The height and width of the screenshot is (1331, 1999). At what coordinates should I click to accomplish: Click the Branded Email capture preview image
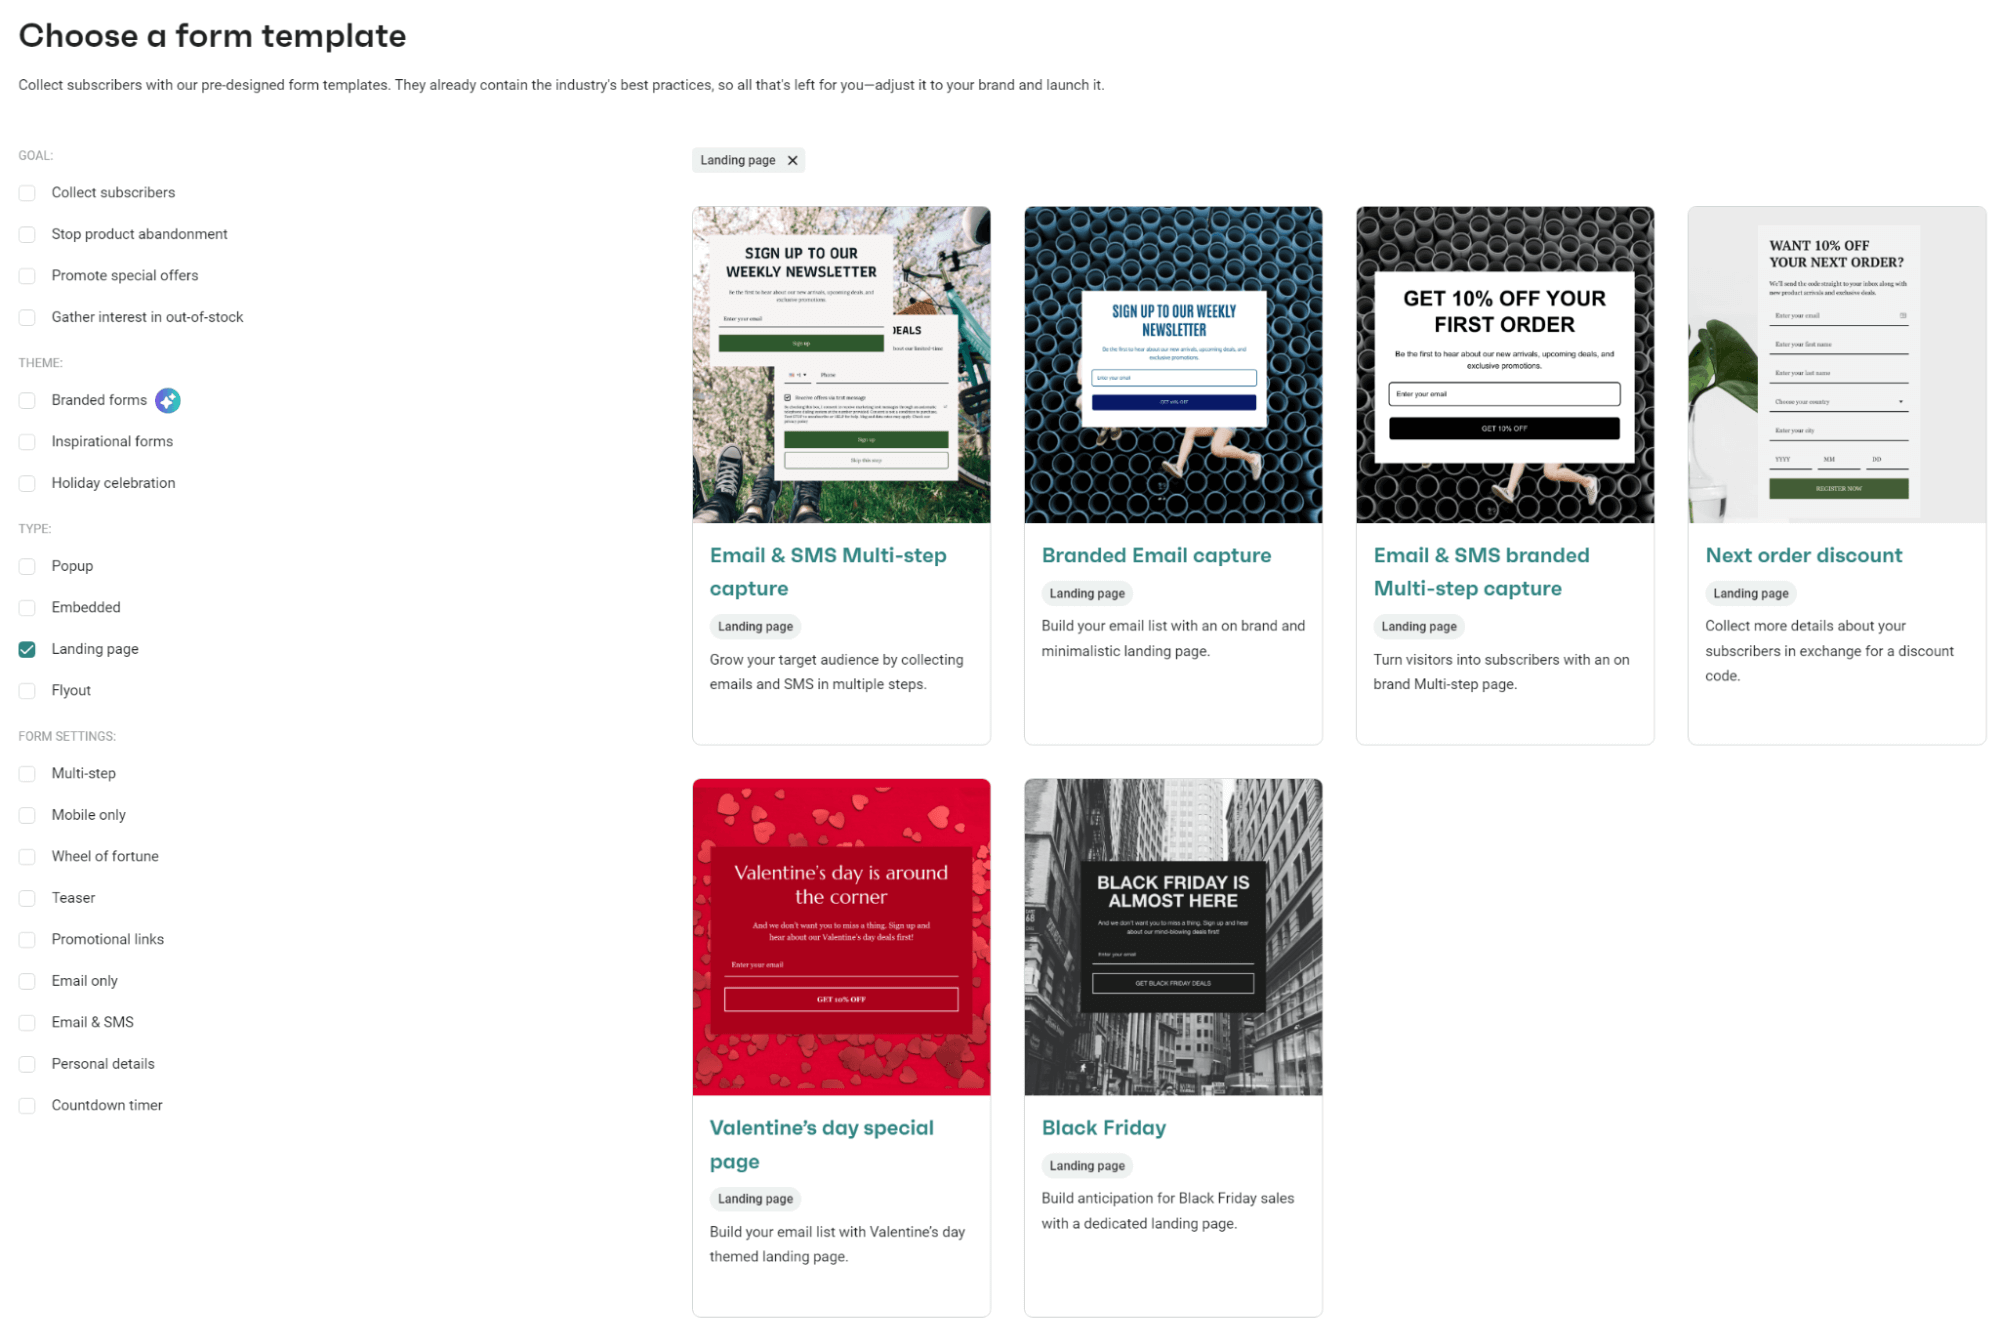click(1172, 364)
